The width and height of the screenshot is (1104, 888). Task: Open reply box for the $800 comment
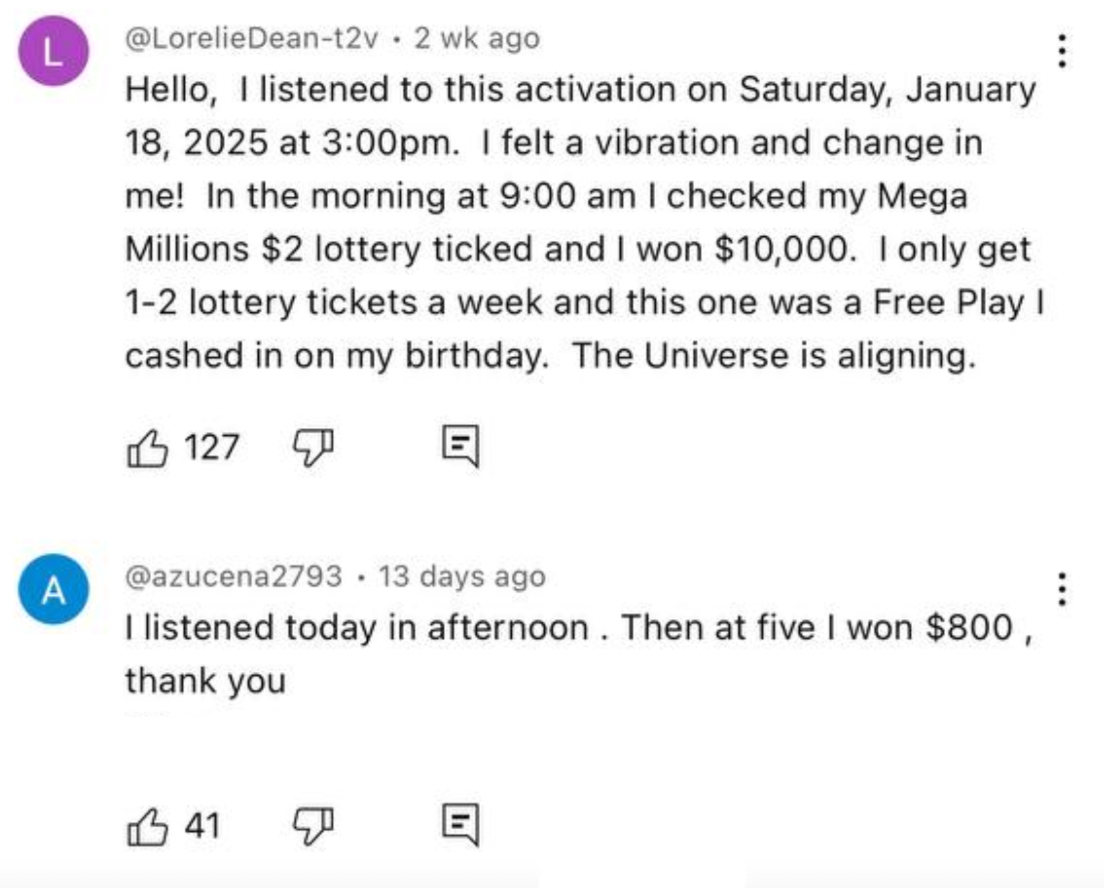(x=461, y=826)
